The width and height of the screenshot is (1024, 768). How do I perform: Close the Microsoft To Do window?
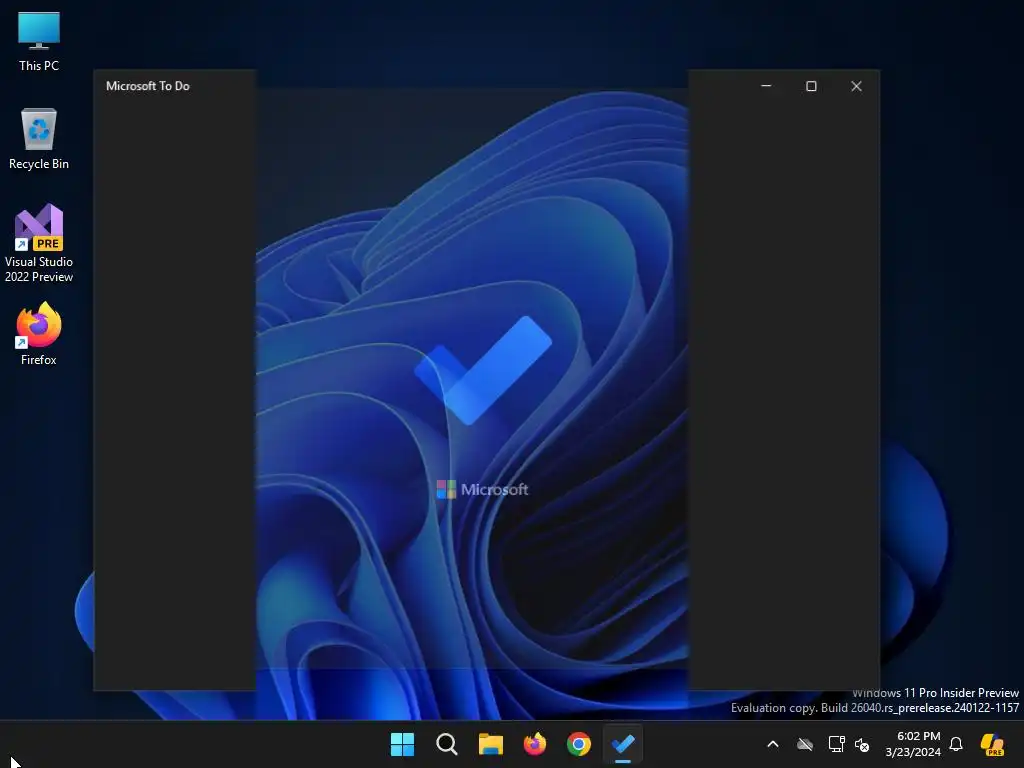pos(856,86)
